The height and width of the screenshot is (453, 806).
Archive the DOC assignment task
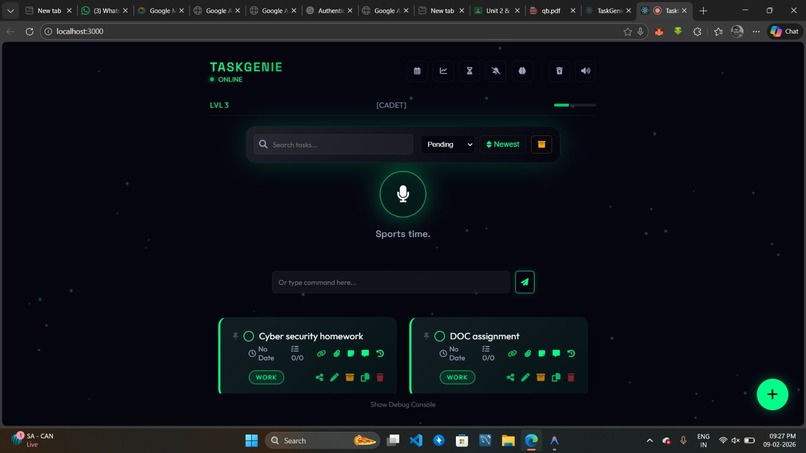coord(540,377)
